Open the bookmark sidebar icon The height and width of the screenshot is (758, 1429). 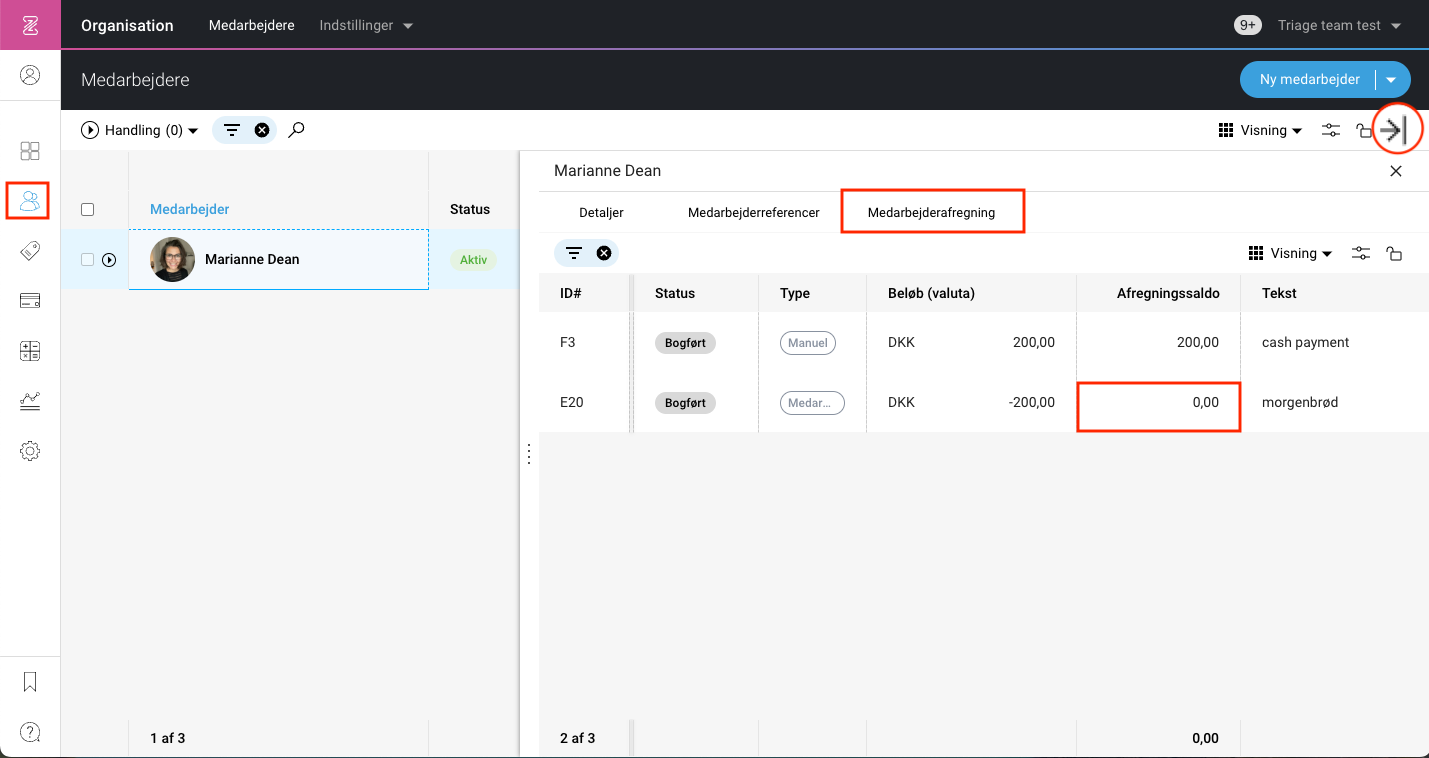30,682
